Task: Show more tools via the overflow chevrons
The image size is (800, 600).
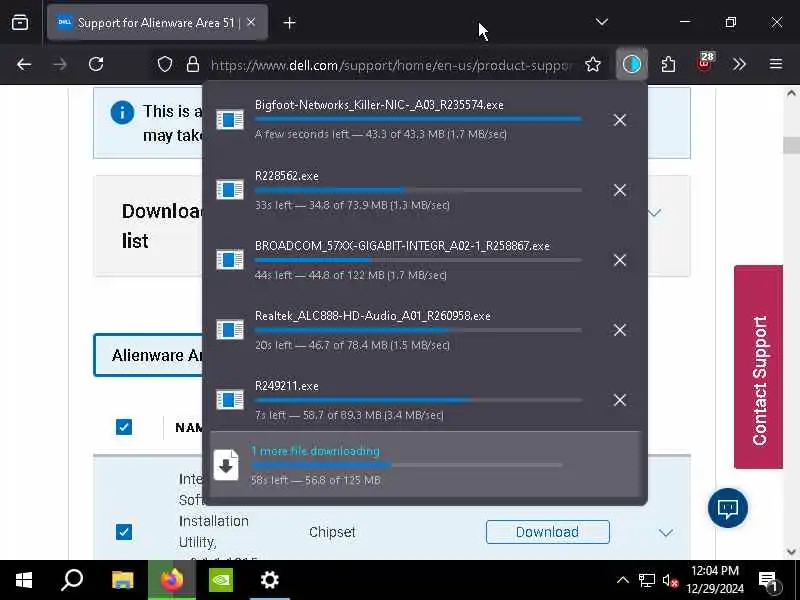Action: [x=739, y=64]
